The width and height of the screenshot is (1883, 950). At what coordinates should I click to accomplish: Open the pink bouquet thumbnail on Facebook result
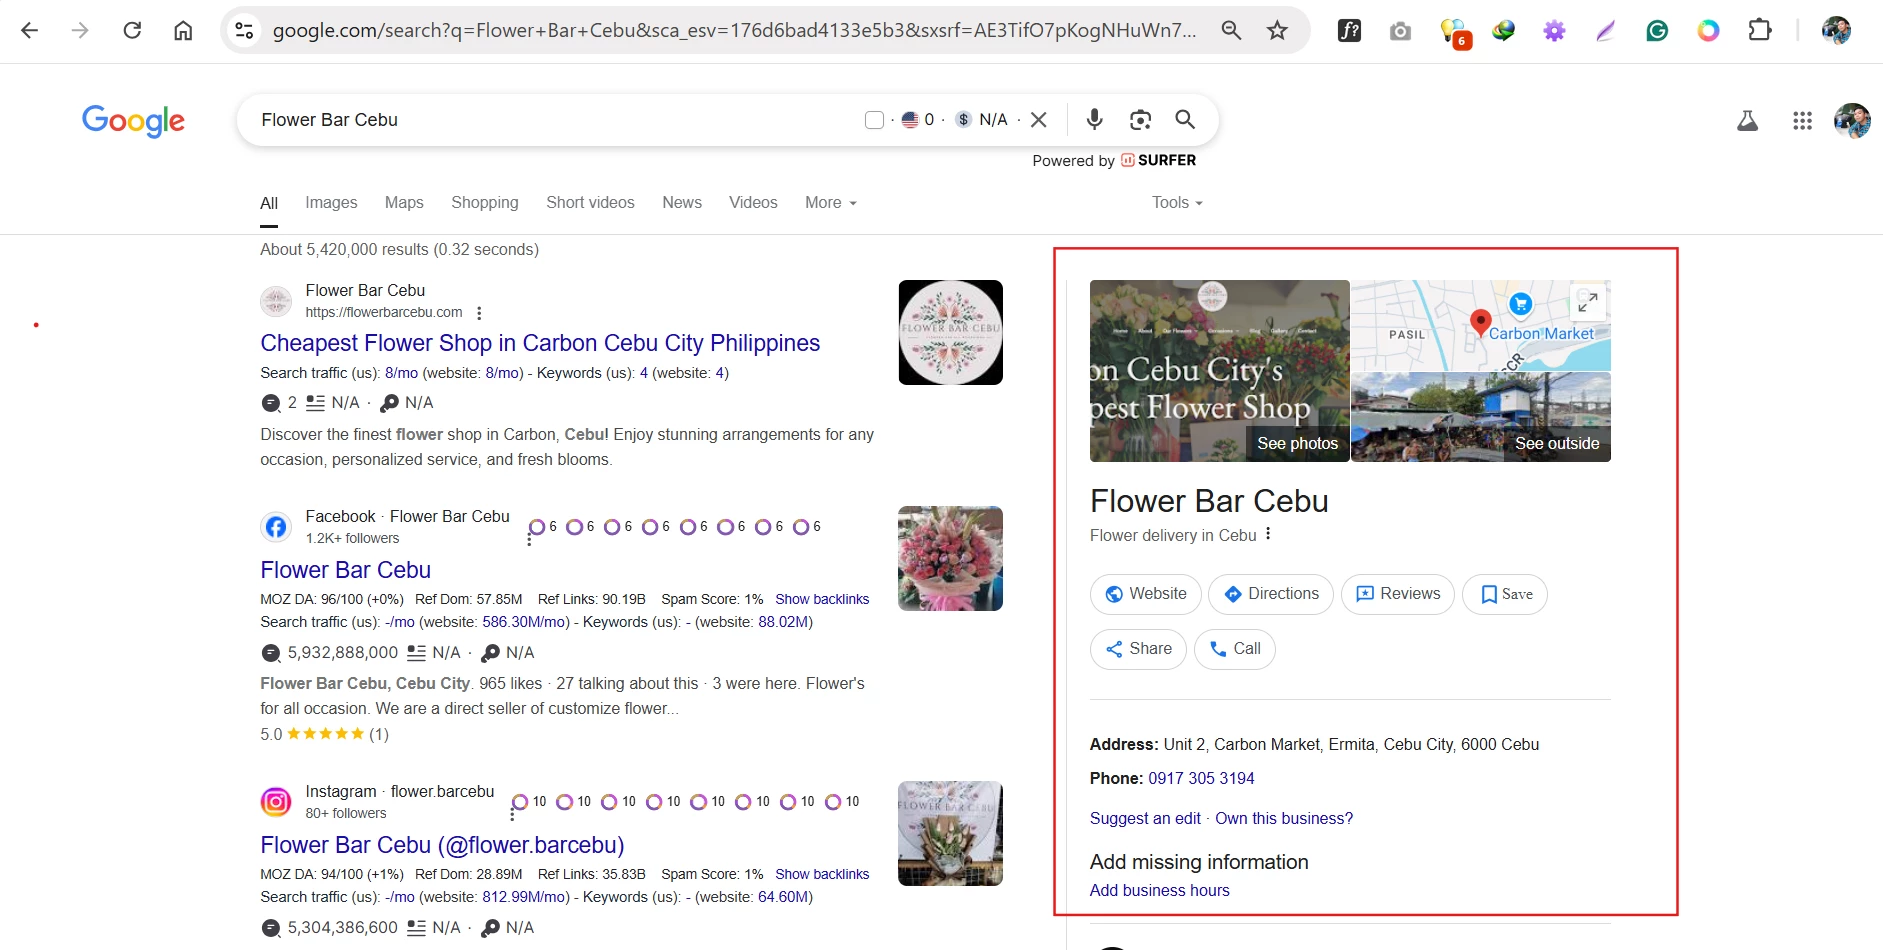(951, 558)
